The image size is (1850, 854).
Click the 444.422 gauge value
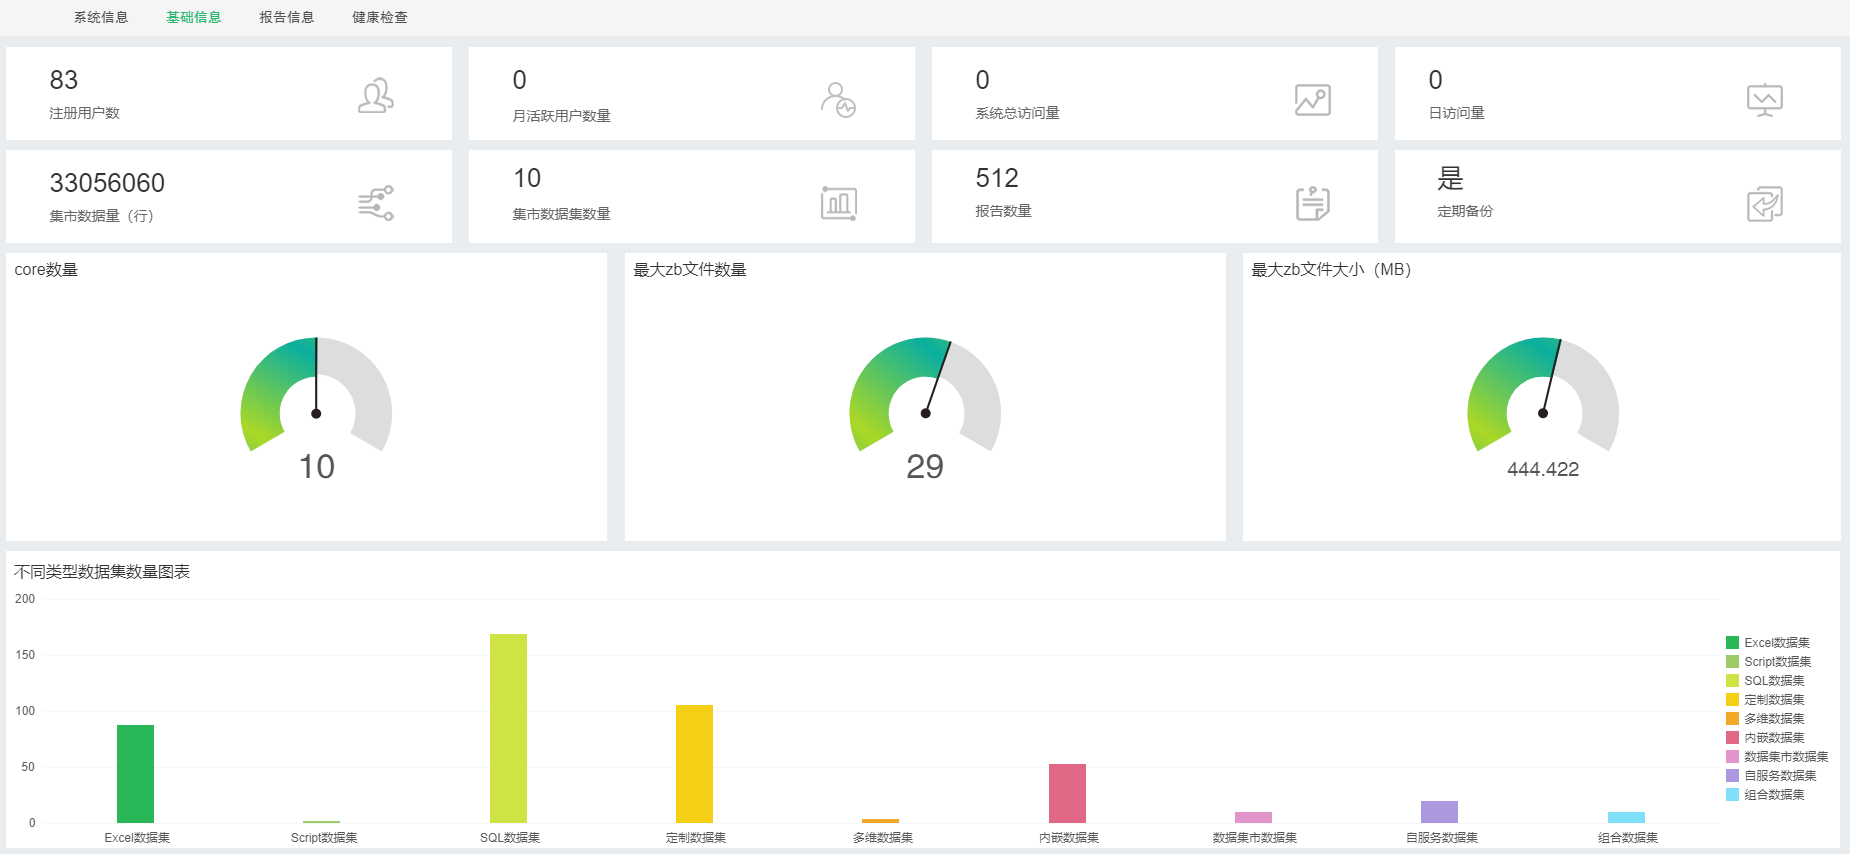(1543, 469)
